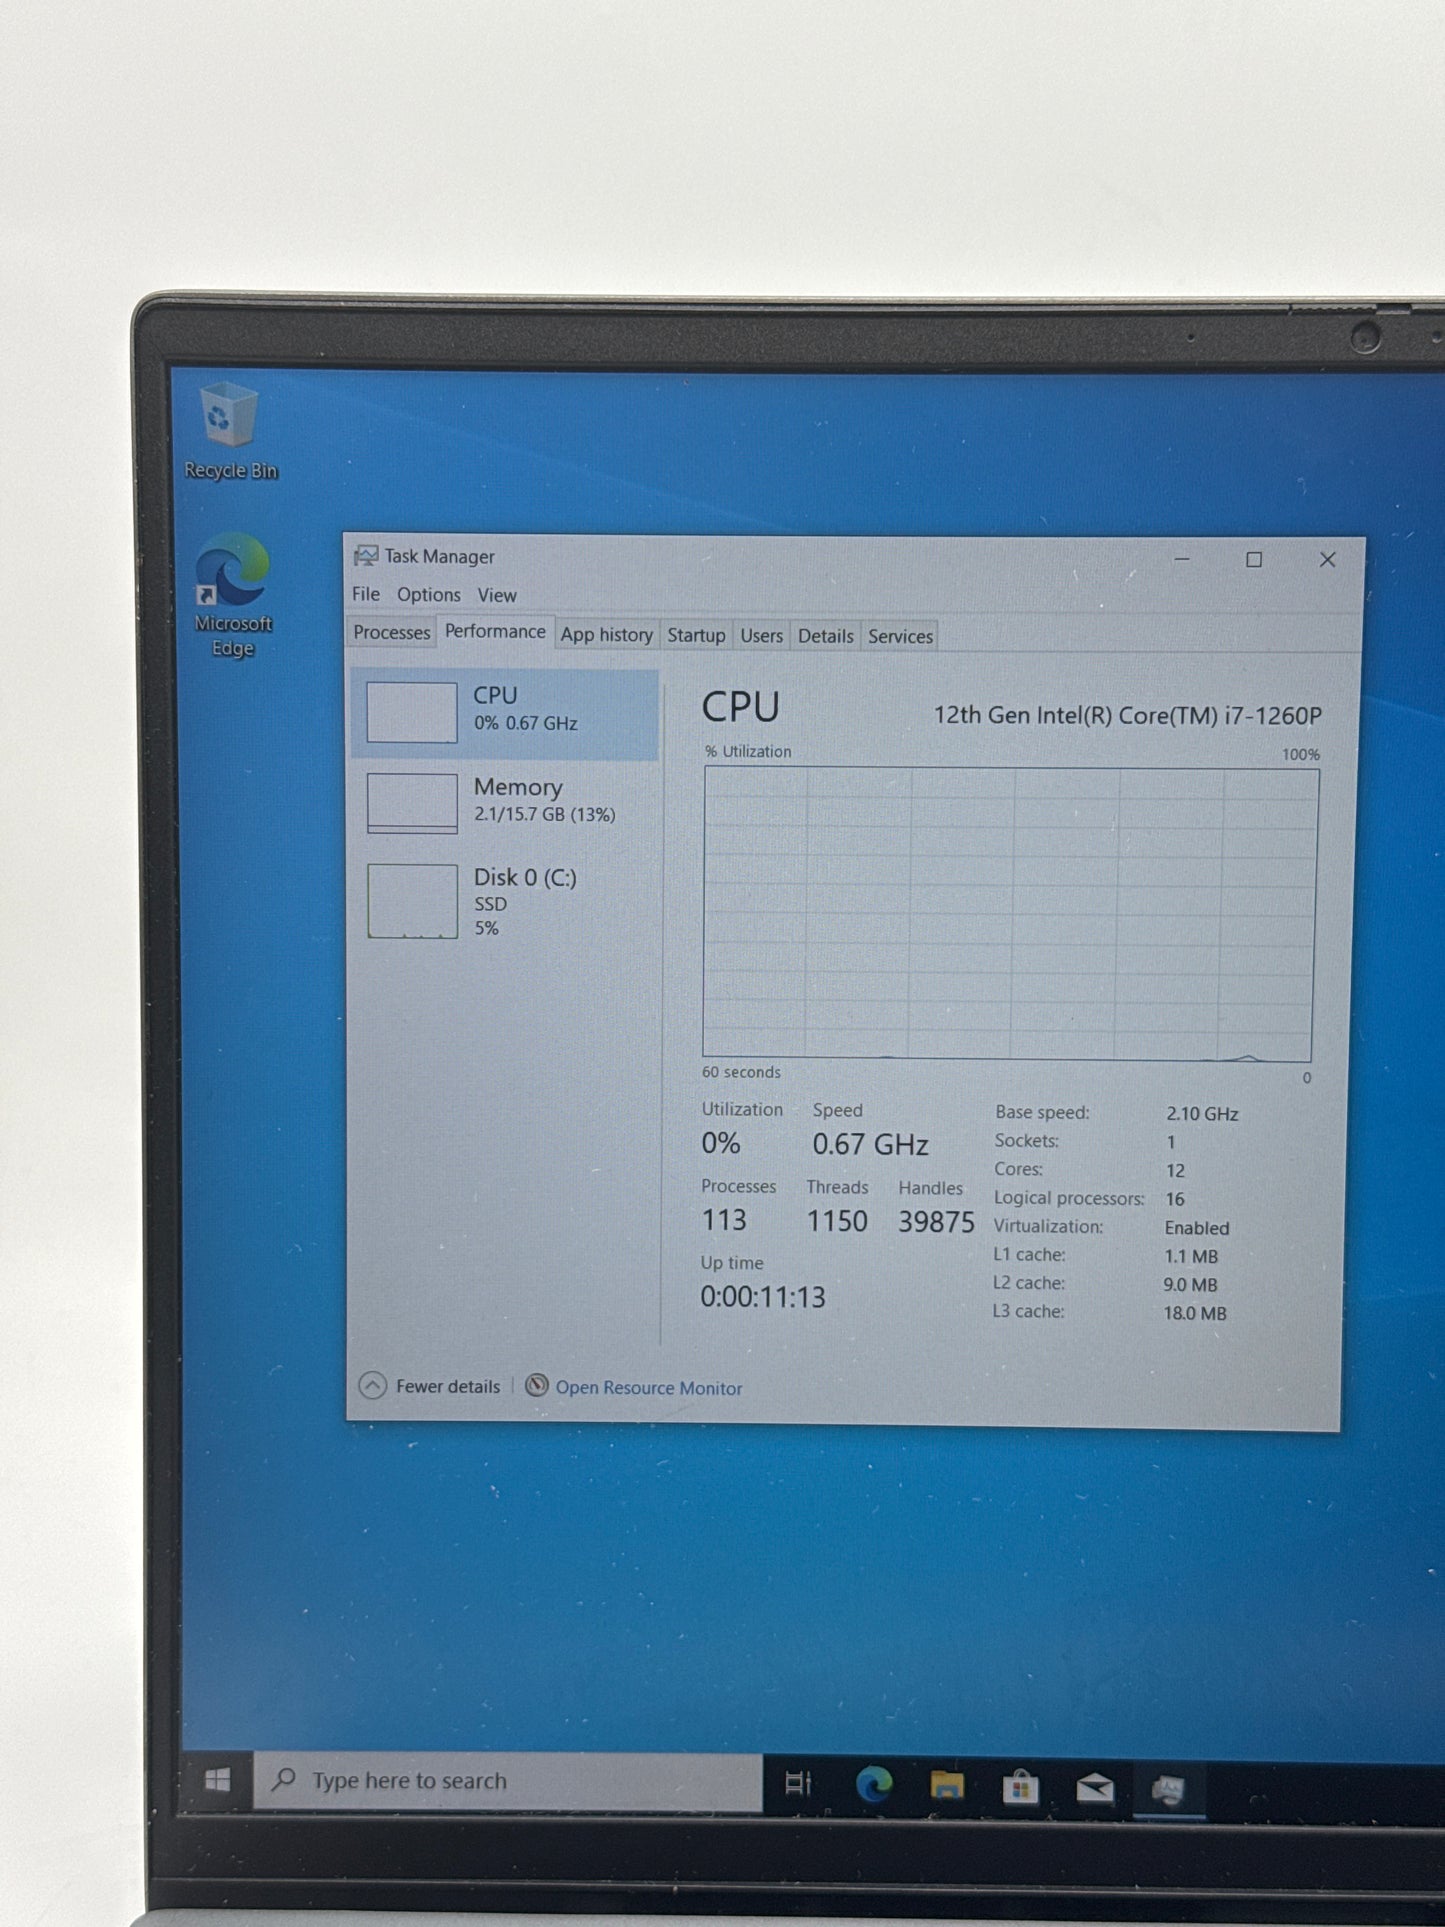Click the L2 cache 9.0 MB value
The image size is (1445, 1927).
click(1190, 1285)
